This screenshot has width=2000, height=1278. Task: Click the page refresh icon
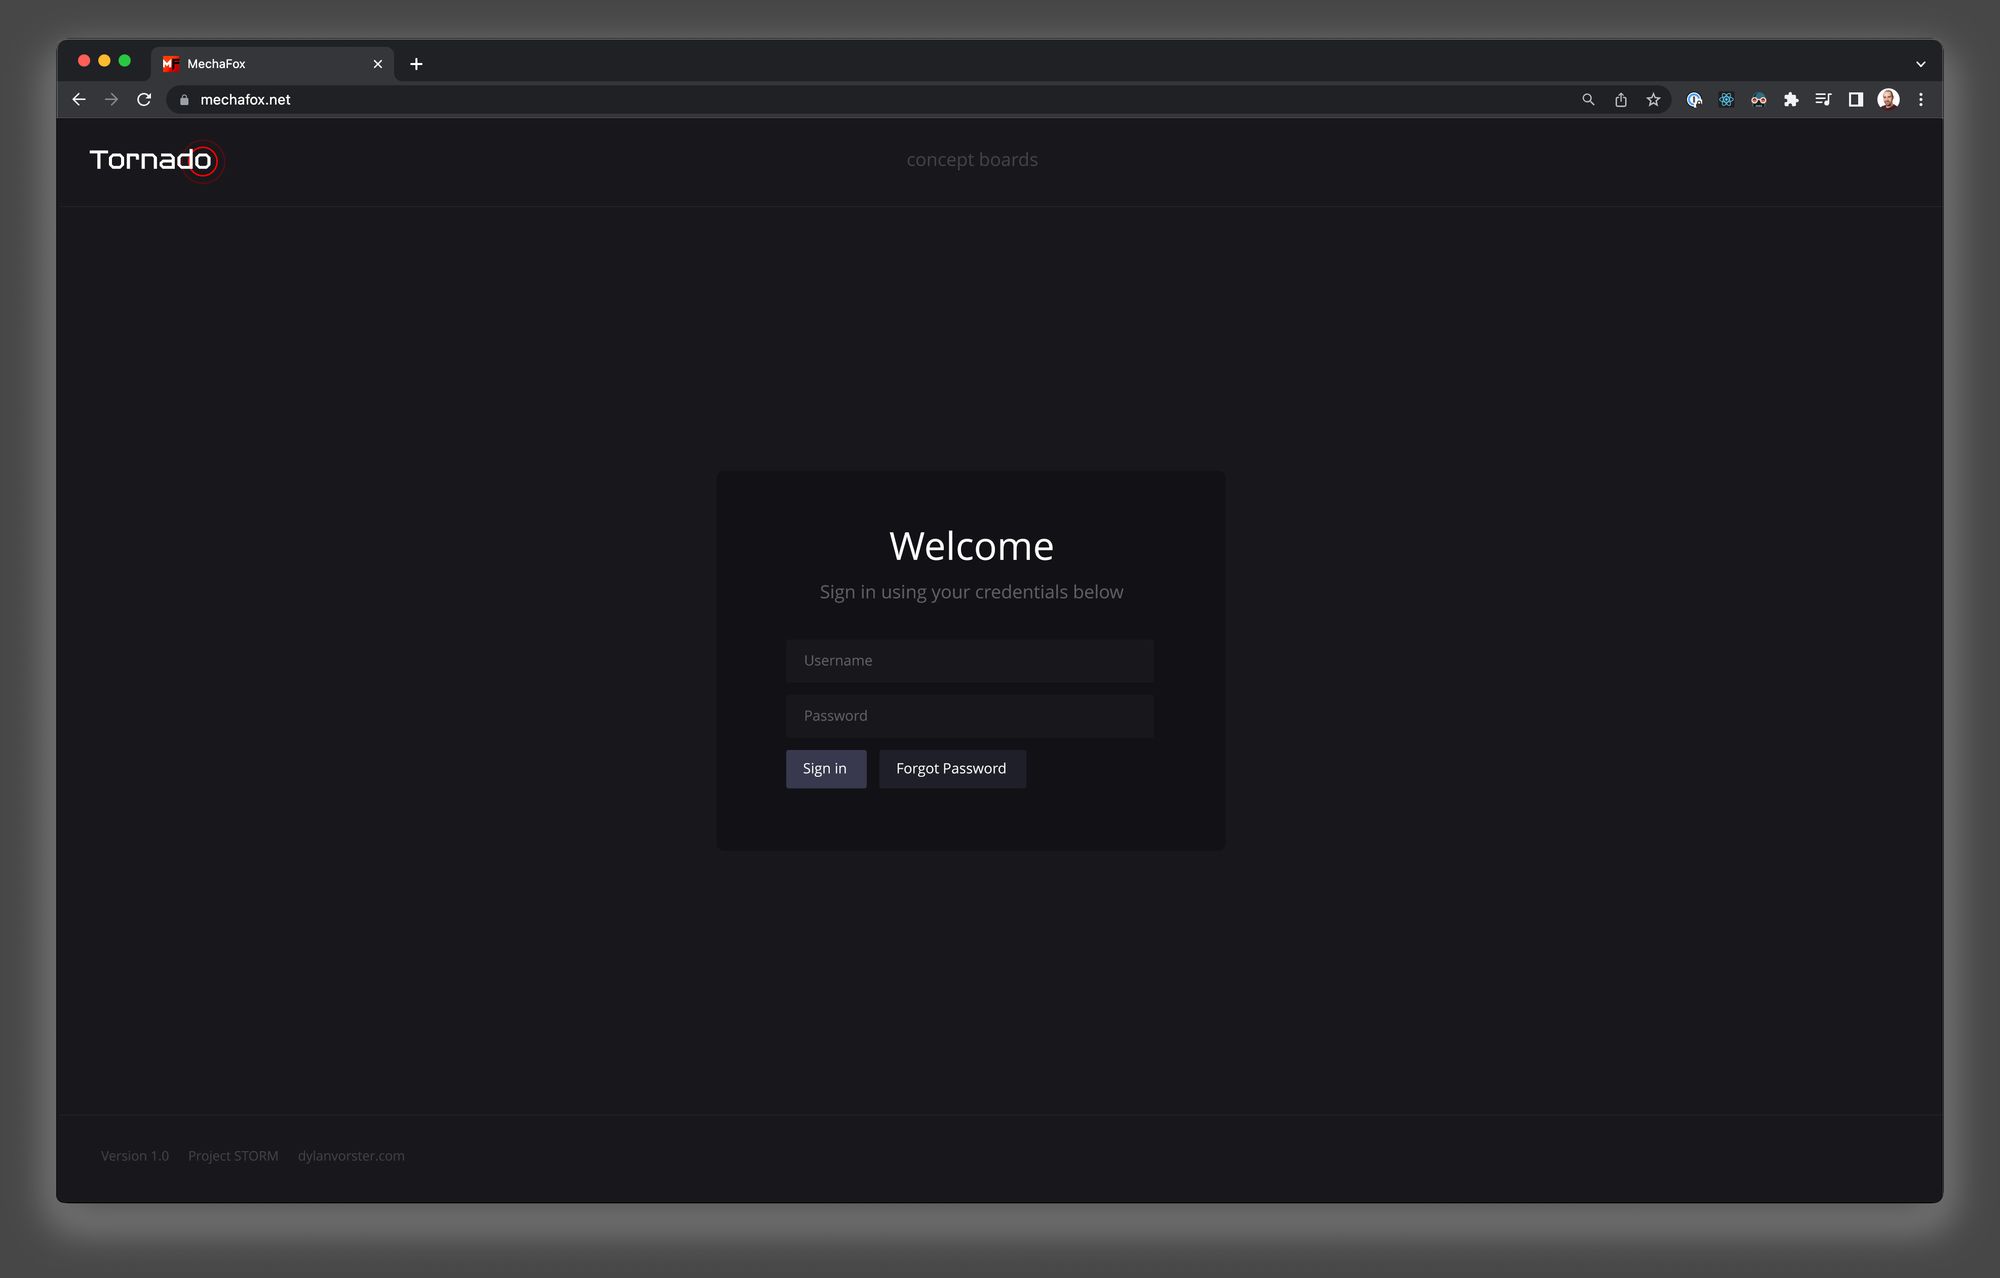144,99
